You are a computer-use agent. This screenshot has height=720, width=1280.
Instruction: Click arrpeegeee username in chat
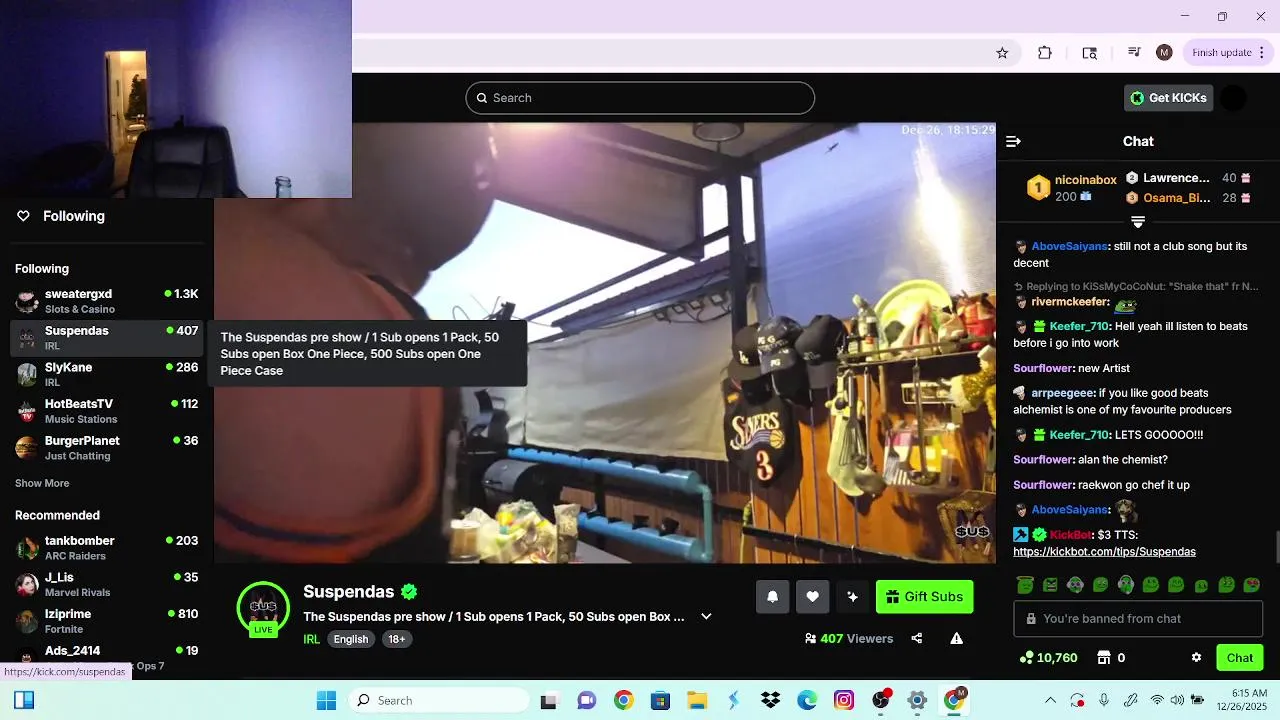click(x=1063, y=393)
